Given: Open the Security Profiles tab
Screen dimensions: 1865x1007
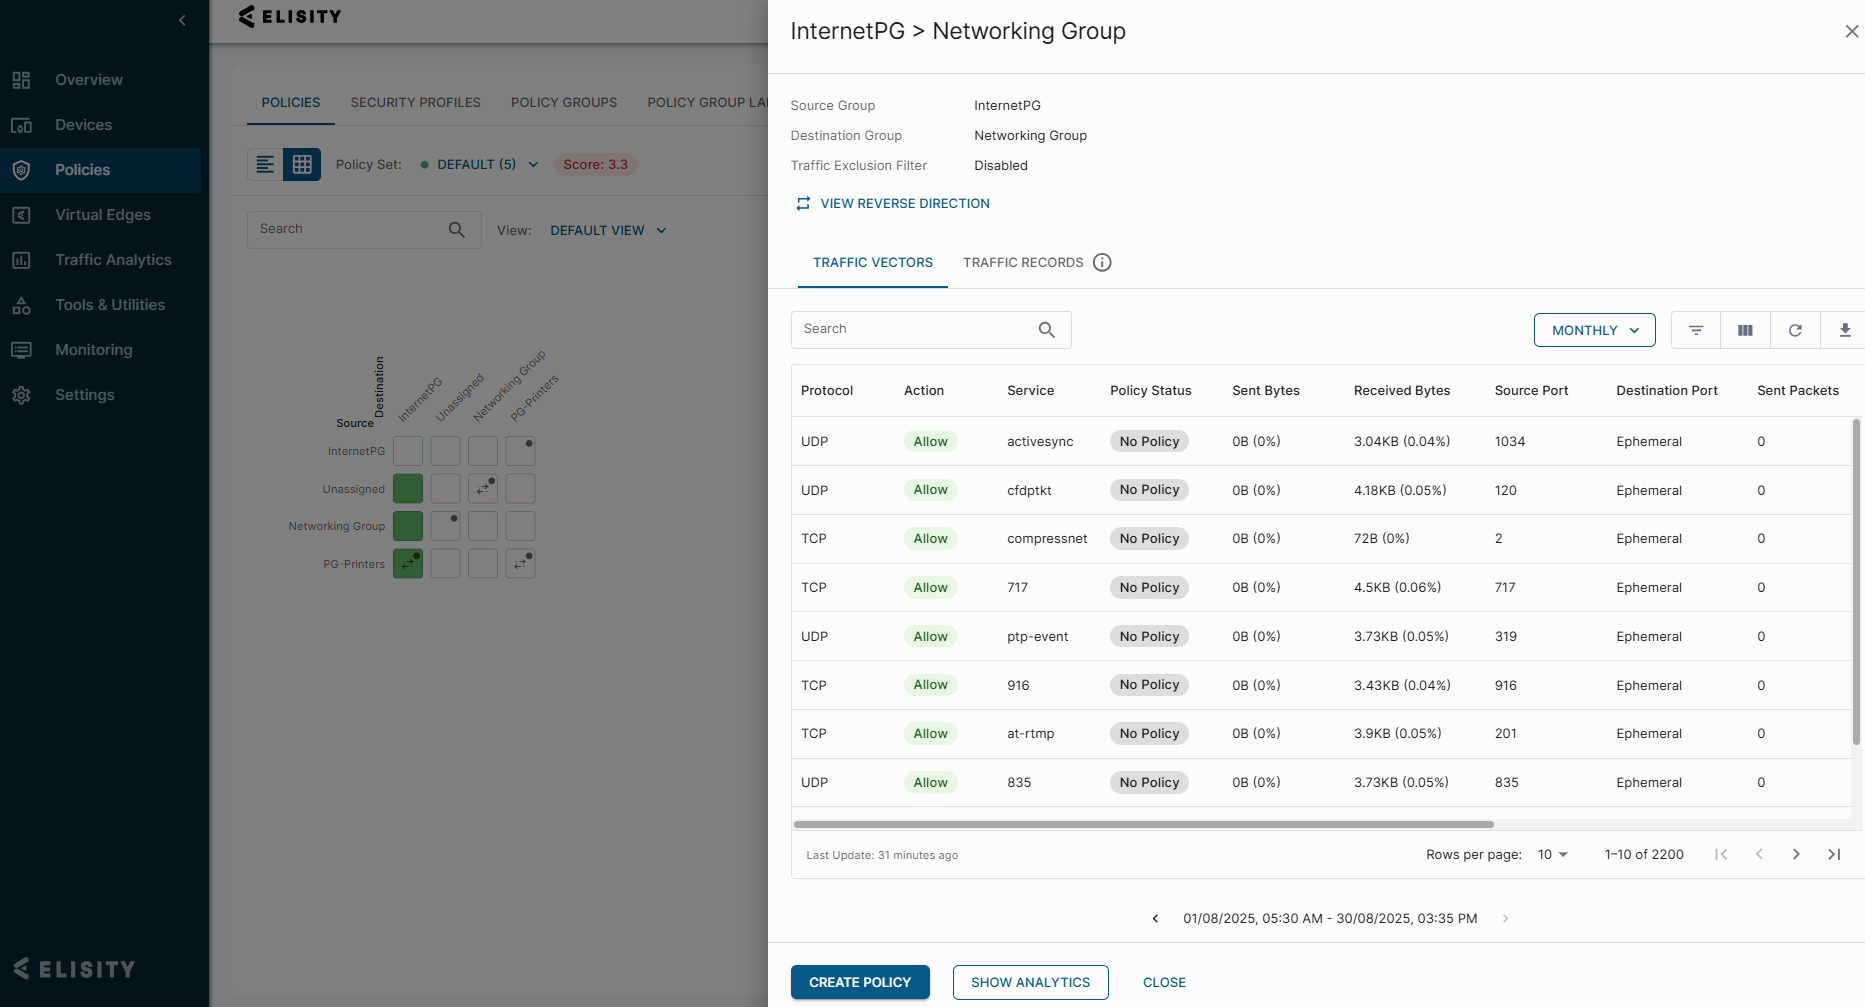Looking at the screenshot, I should pos(415,102).
